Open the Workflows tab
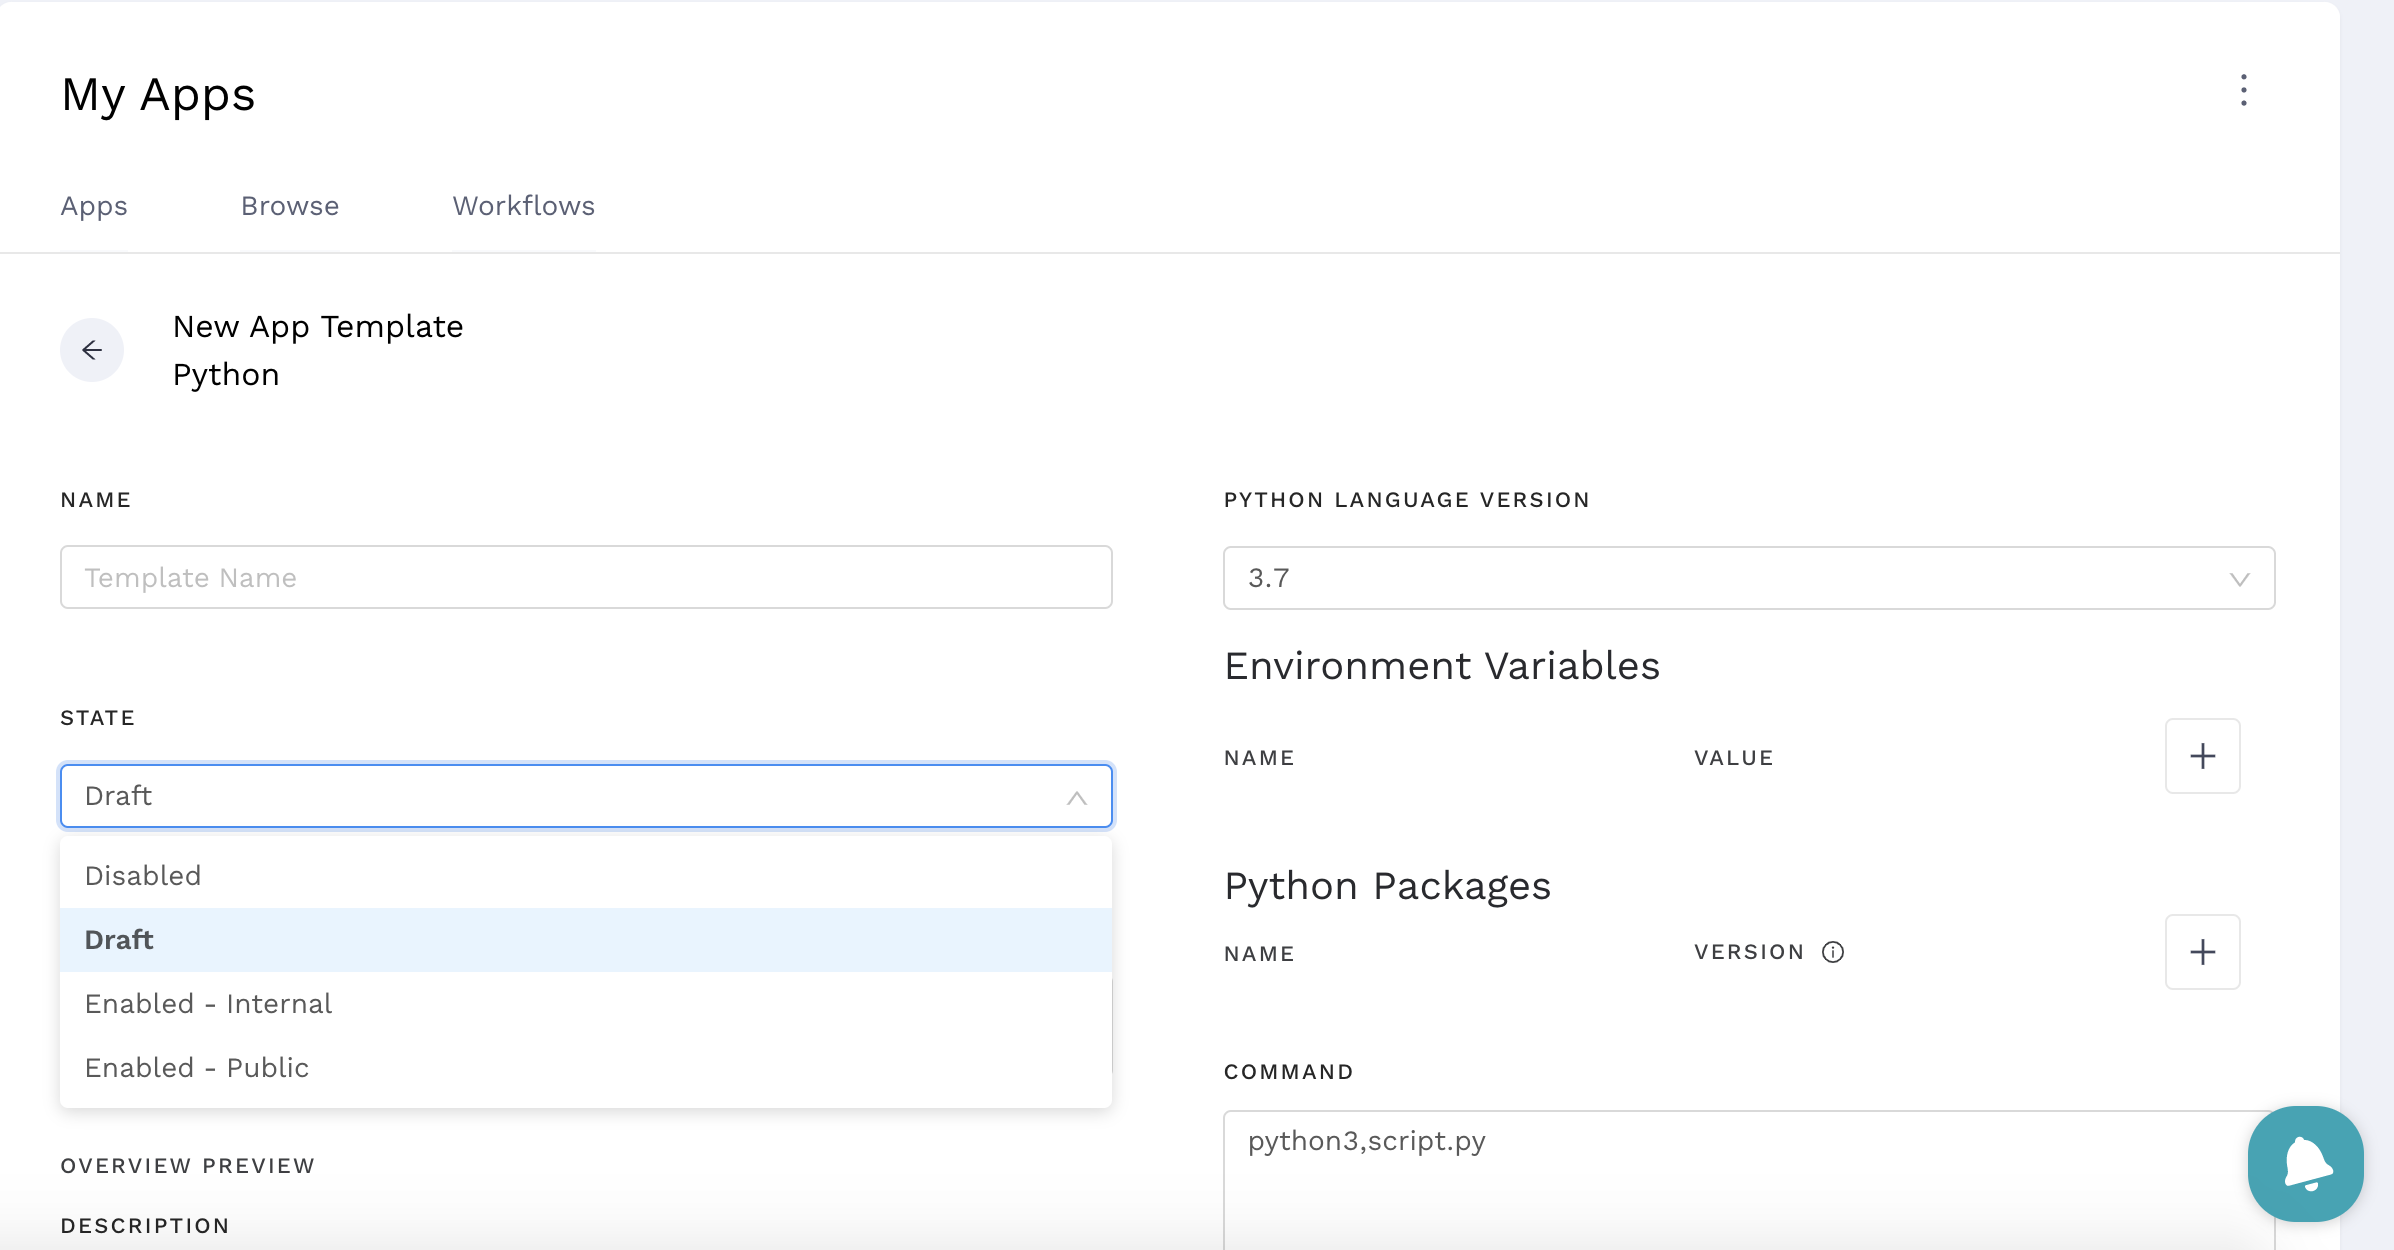Viewport: 2394px width, 1250px height. (x=523, y=206)
